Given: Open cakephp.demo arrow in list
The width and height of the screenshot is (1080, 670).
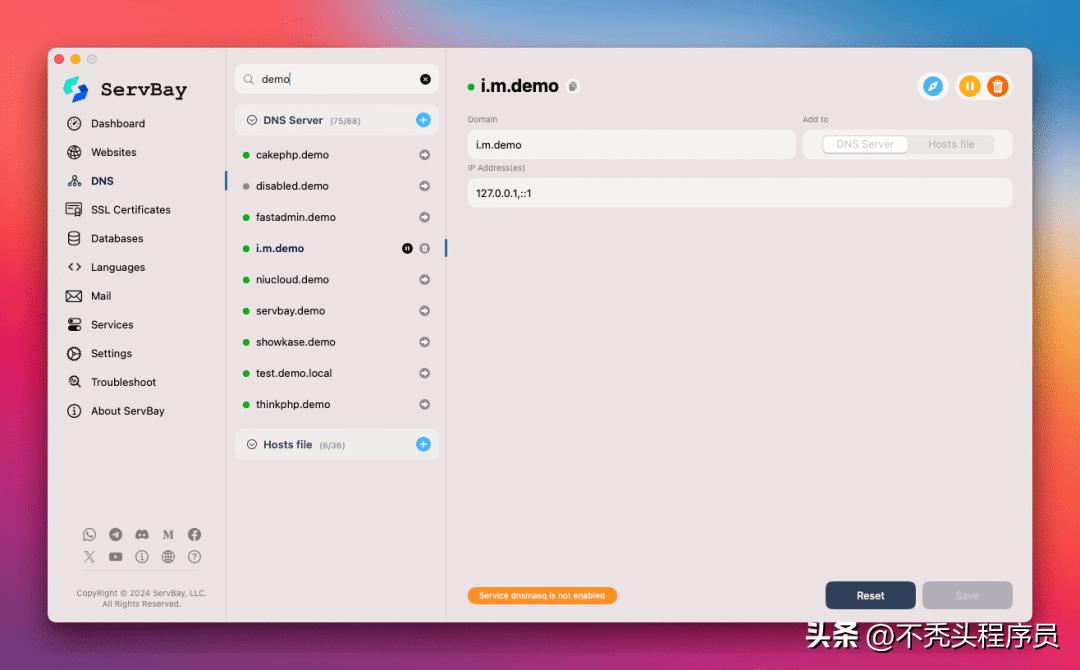Looking at the screenshot, I should (424, 155).
